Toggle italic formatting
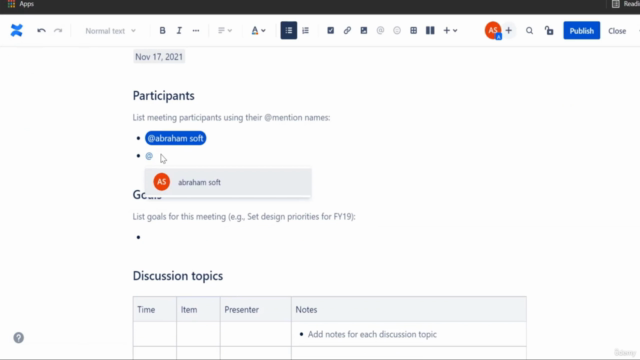Viewport: 640px width, 360px height. pos(179,31)
